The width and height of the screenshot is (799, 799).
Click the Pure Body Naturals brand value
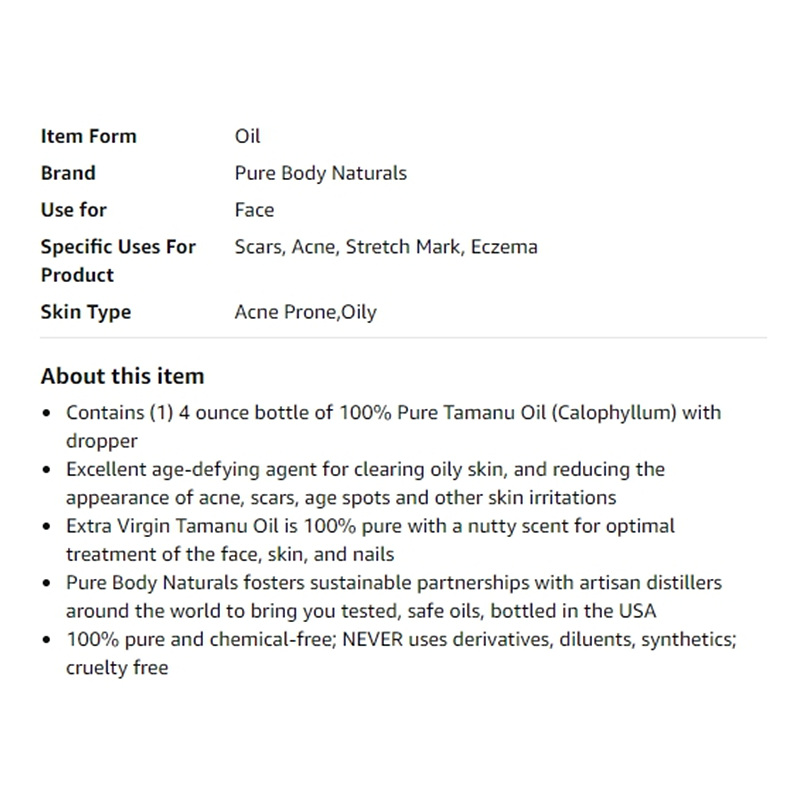[x=321, y=173]
